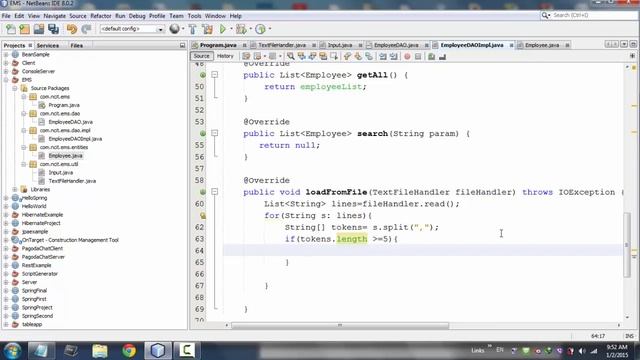Open the folder icon on the taskbar

100,351
